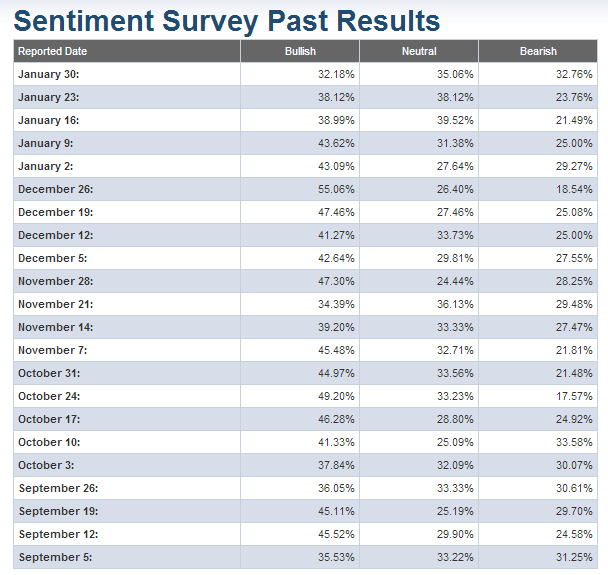This screenshot has width=608, height=575.
Task: Click the December 5 neutral value 29.81%
Action: 454,258
